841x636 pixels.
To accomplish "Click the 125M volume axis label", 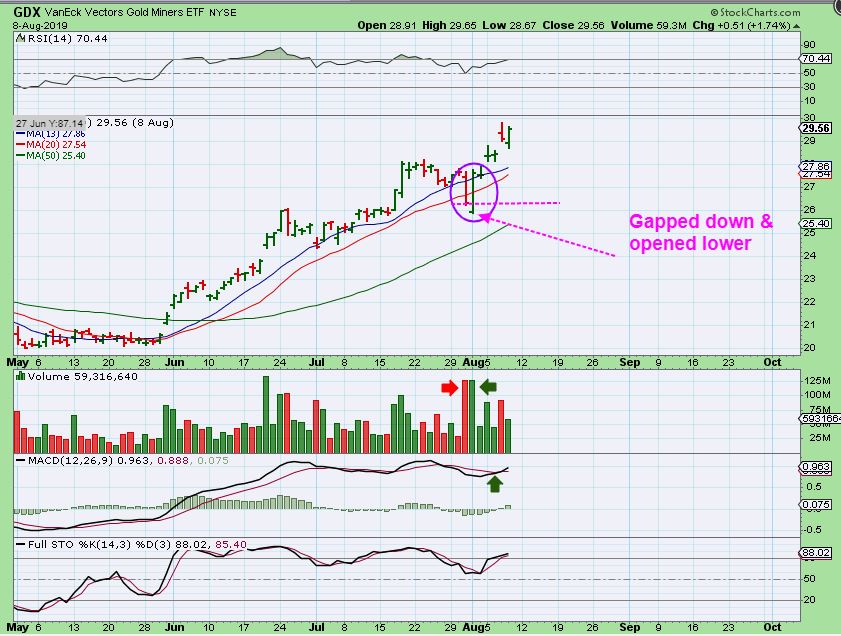I will pos(817,380).
